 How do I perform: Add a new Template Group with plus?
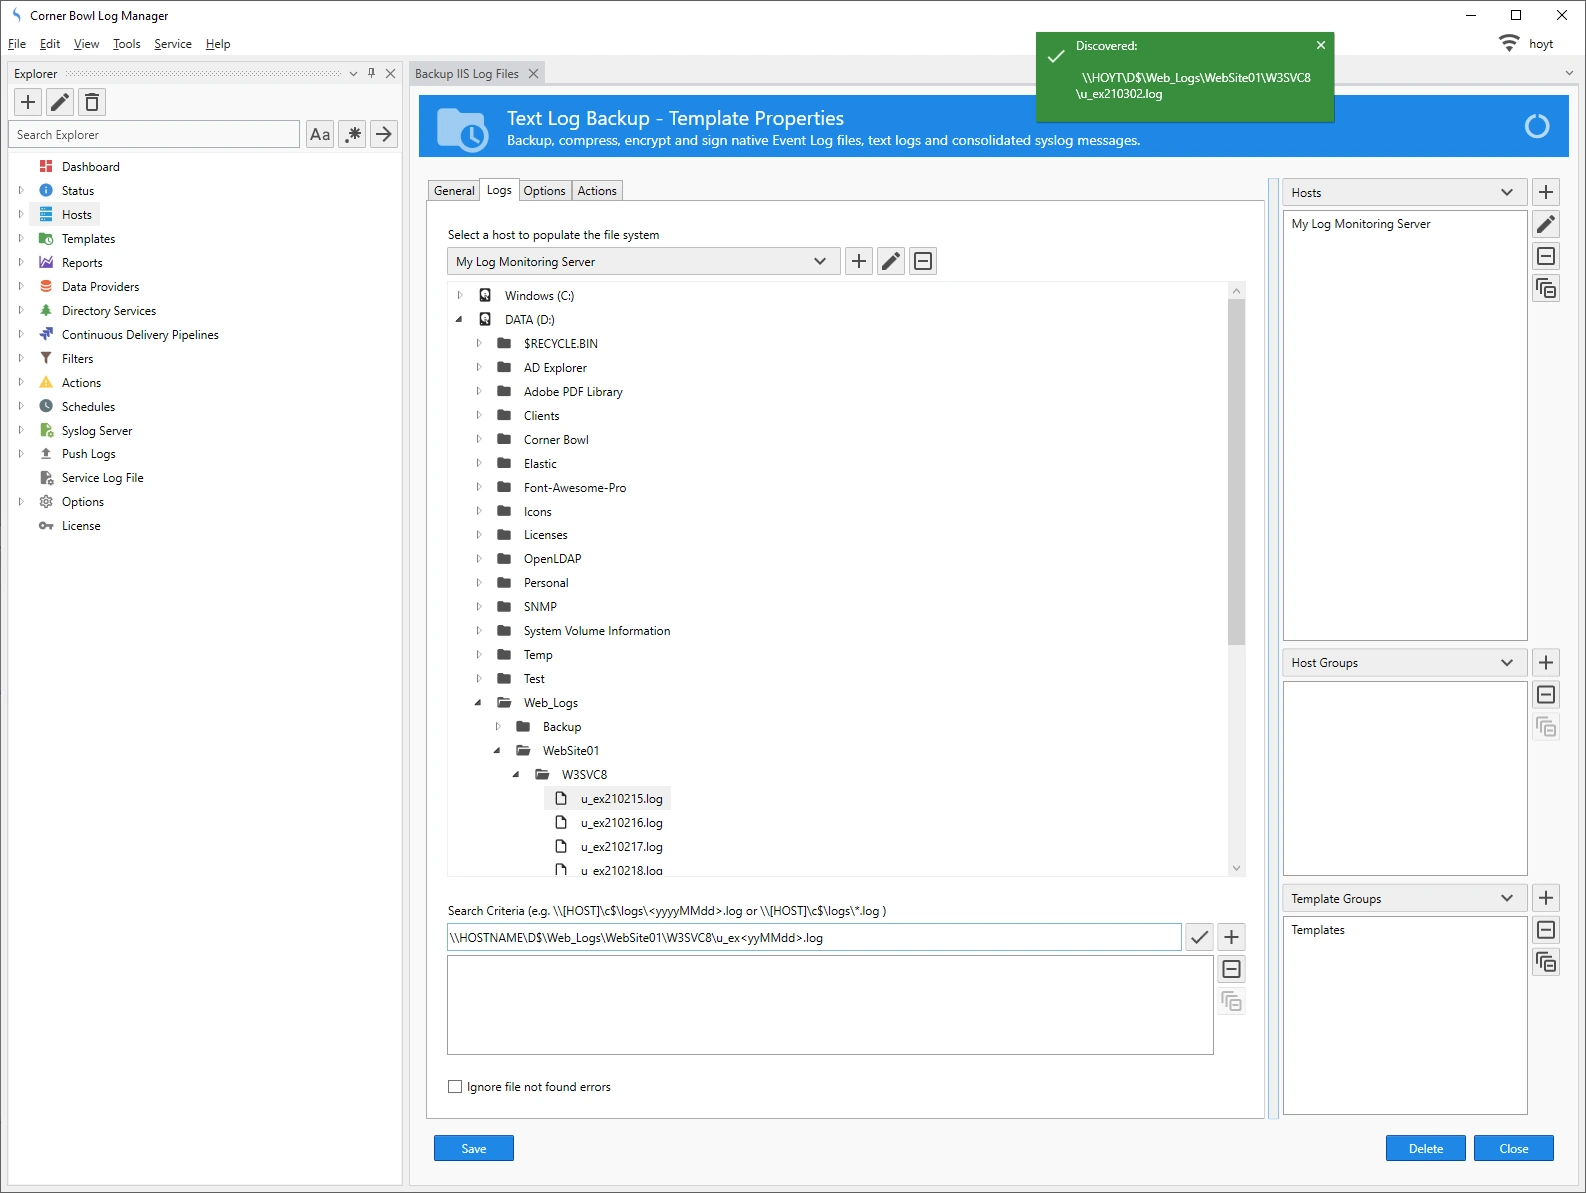1546,898
